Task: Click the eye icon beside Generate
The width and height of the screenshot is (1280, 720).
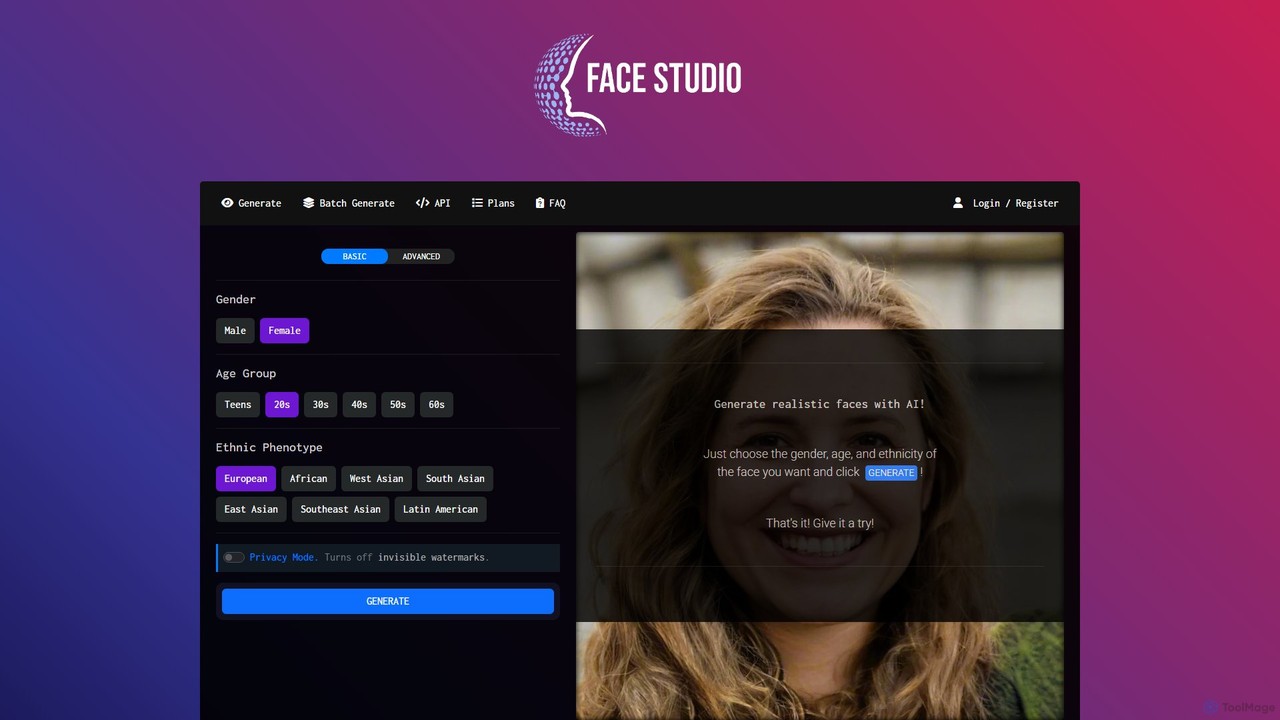Action: 227,203
